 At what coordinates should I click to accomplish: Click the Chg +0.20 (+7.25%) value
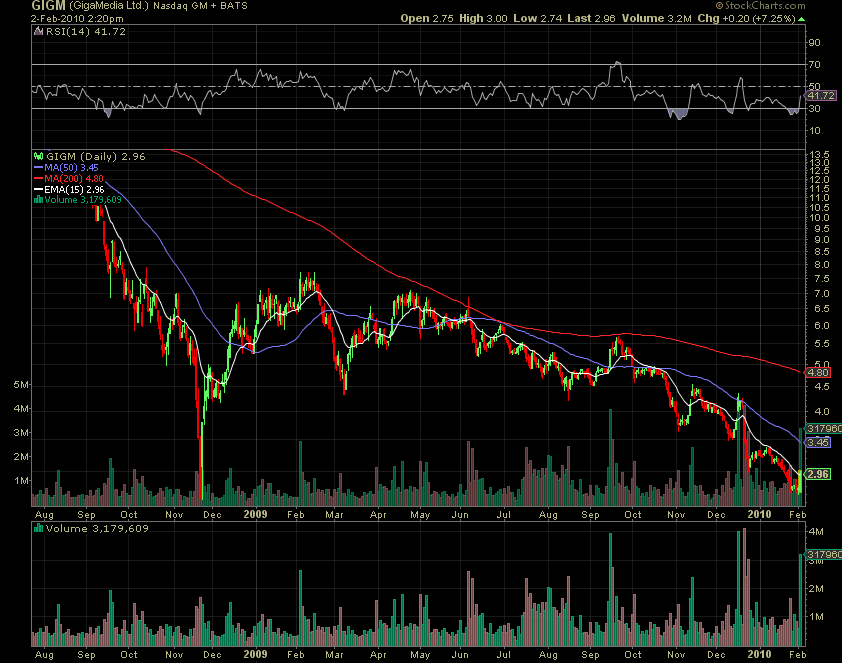746,18
